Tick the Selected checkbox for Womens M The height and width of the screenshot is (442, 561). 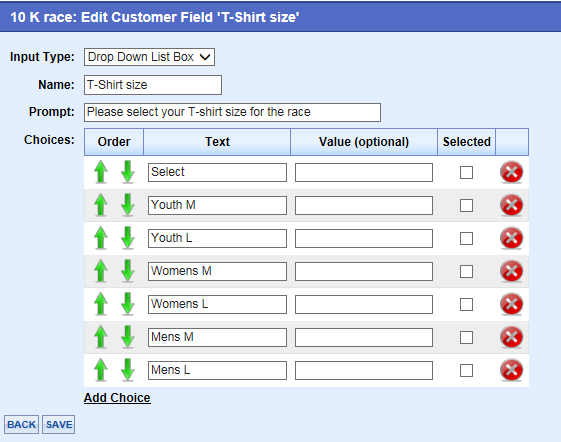click(x=466, y=271)
